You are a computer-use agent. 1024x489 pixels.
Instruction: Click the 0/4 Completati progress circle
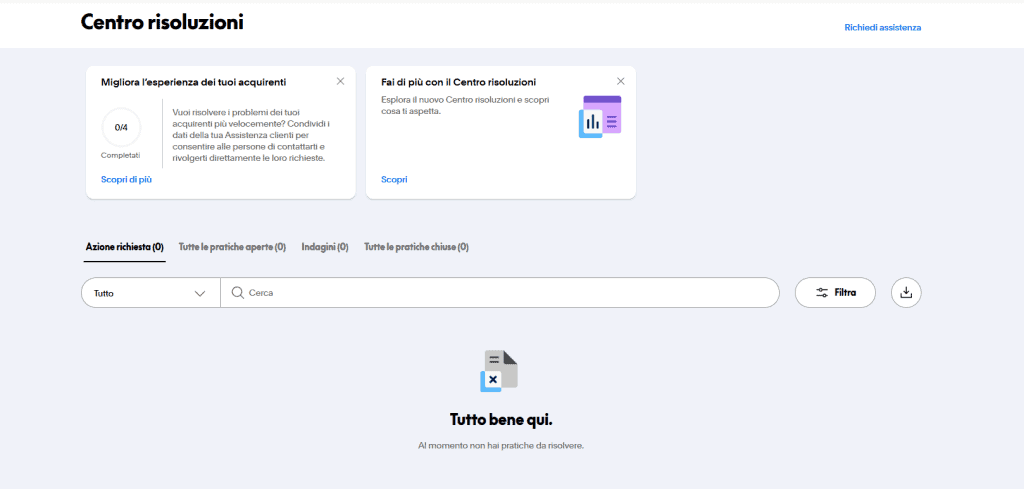coord(121,128)
